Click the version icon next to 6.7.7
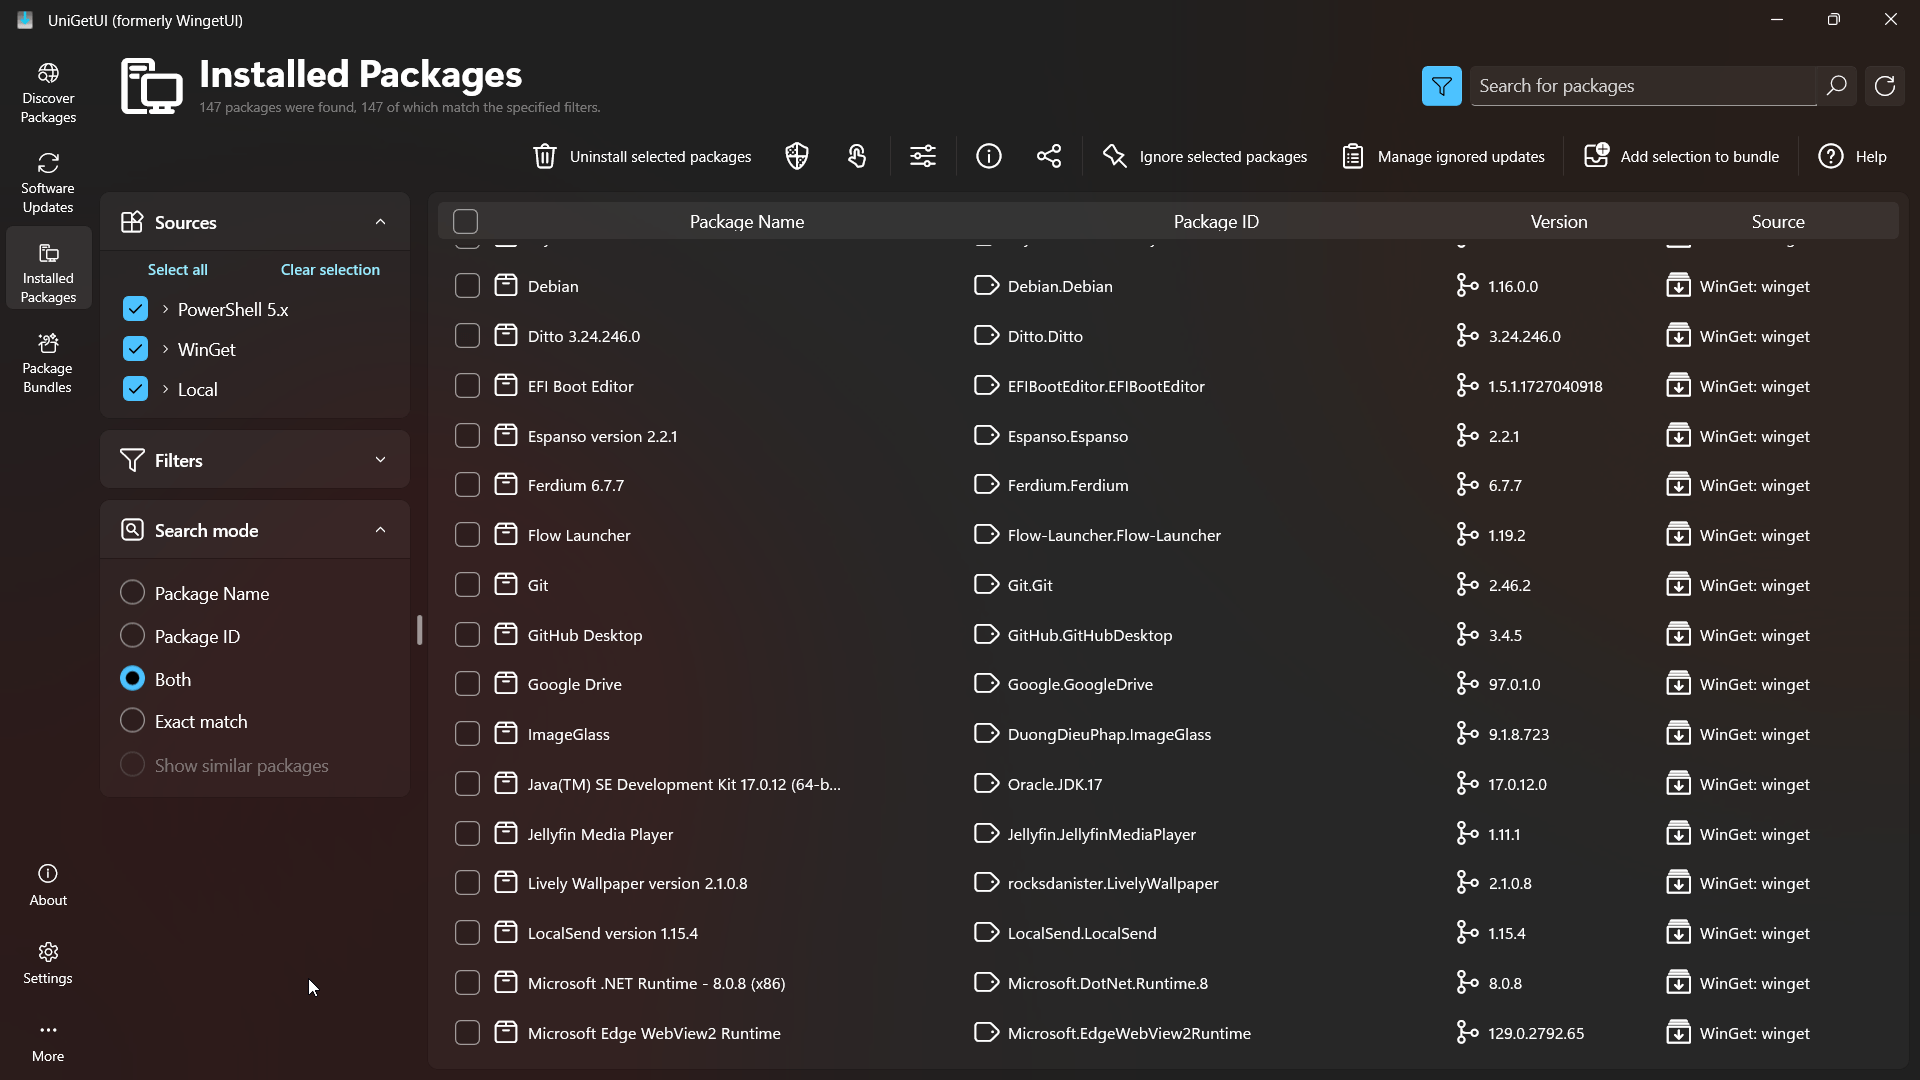The height and width of the screenshot is (1080, 1920). pyautogui.click(x=1467, y=484)
